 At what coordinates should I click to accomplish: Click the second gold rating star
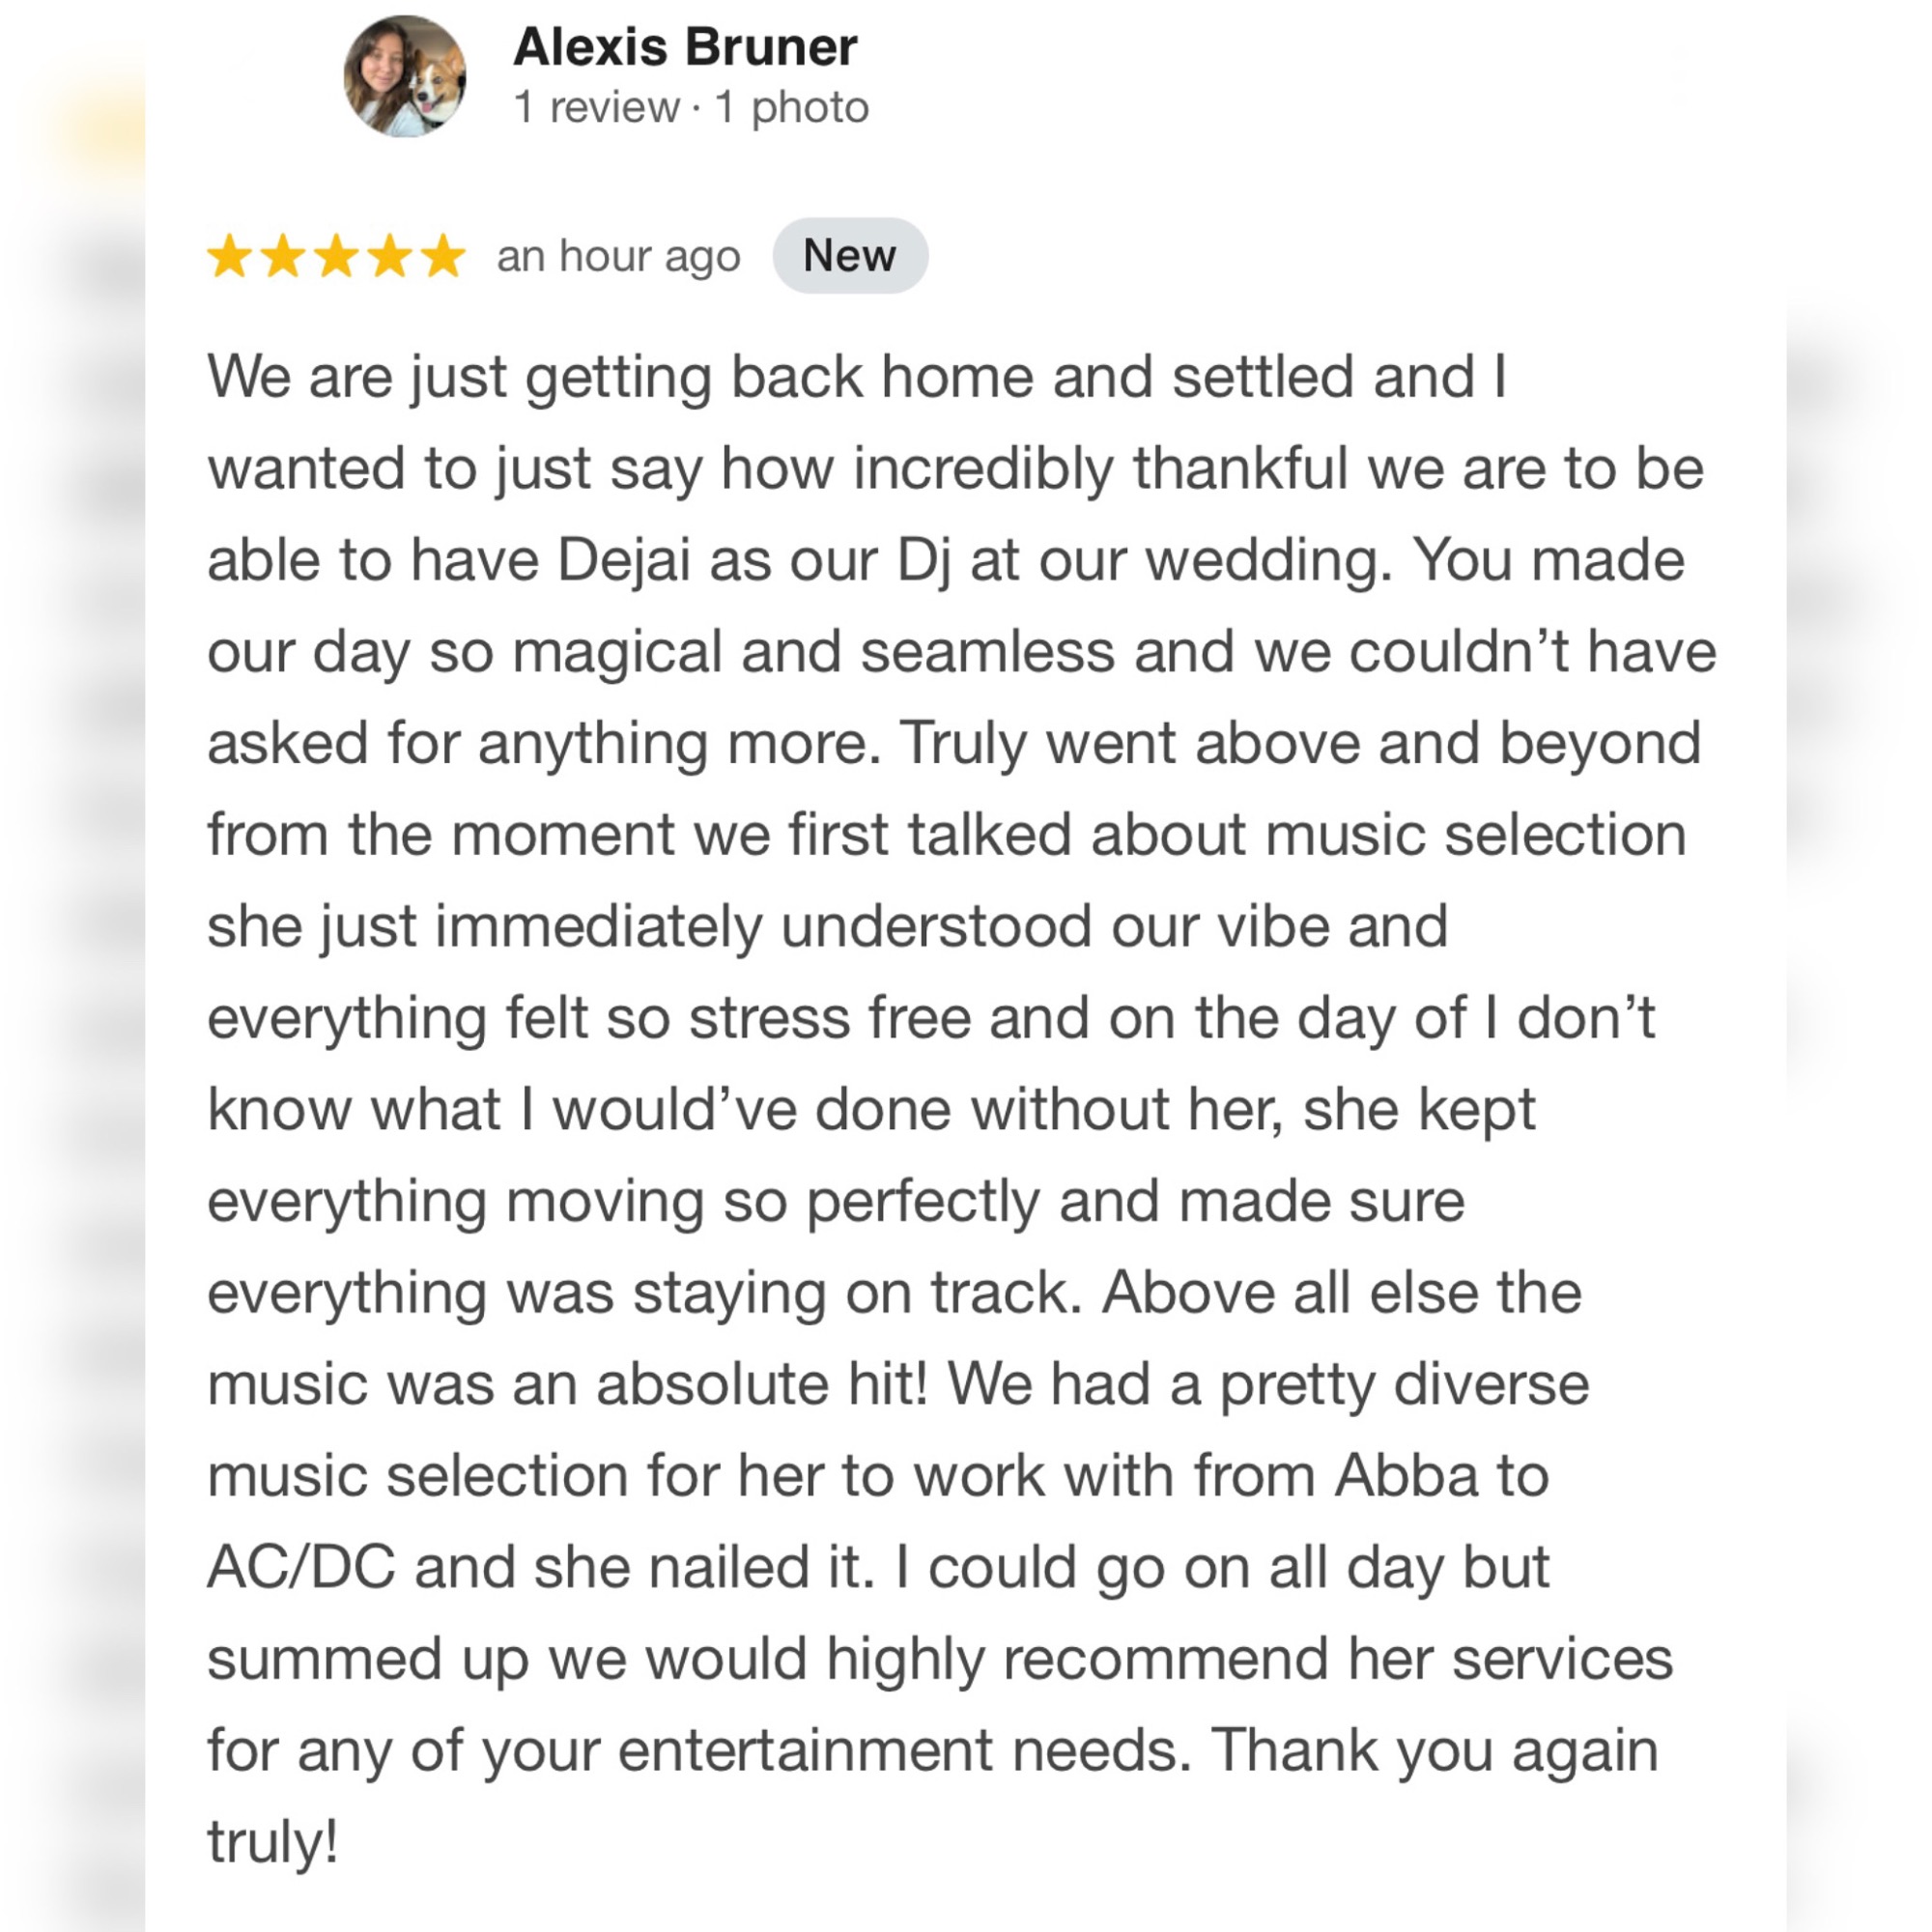(x=283, y=256)
